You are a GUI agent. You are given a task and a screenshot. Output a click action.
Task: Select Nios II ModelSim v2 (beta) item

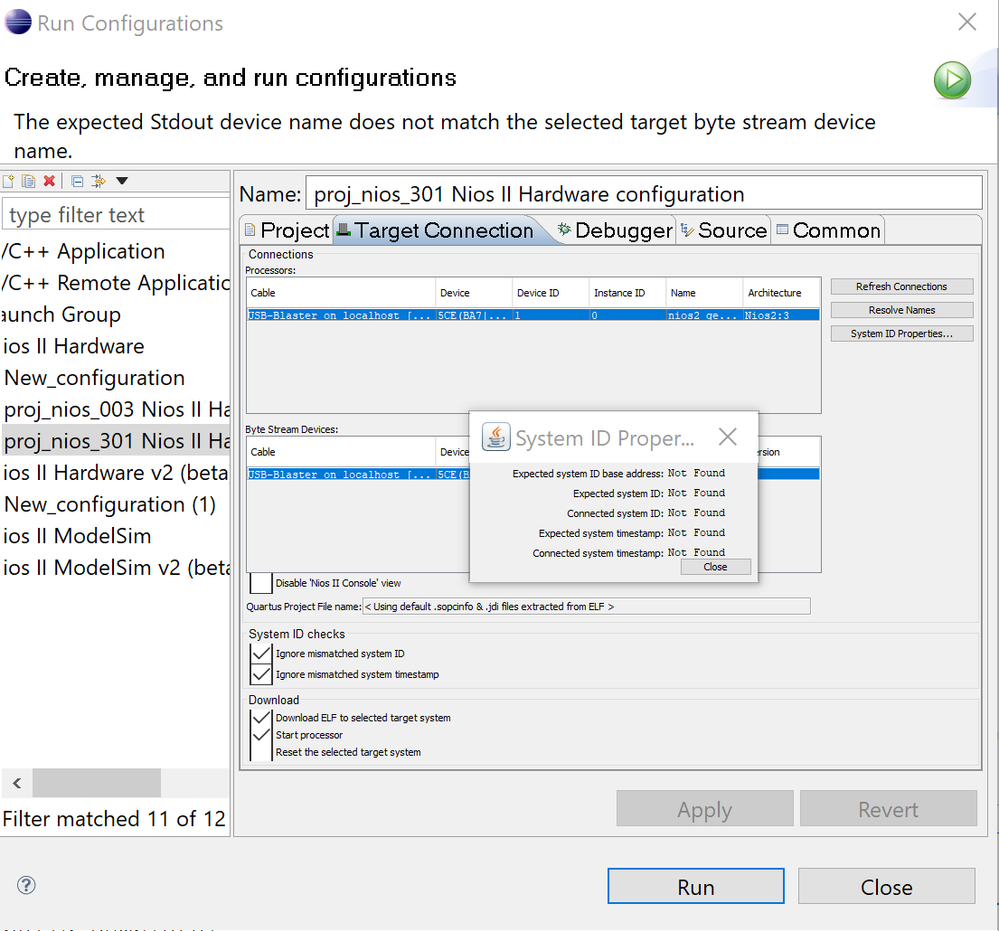point(115,568)
